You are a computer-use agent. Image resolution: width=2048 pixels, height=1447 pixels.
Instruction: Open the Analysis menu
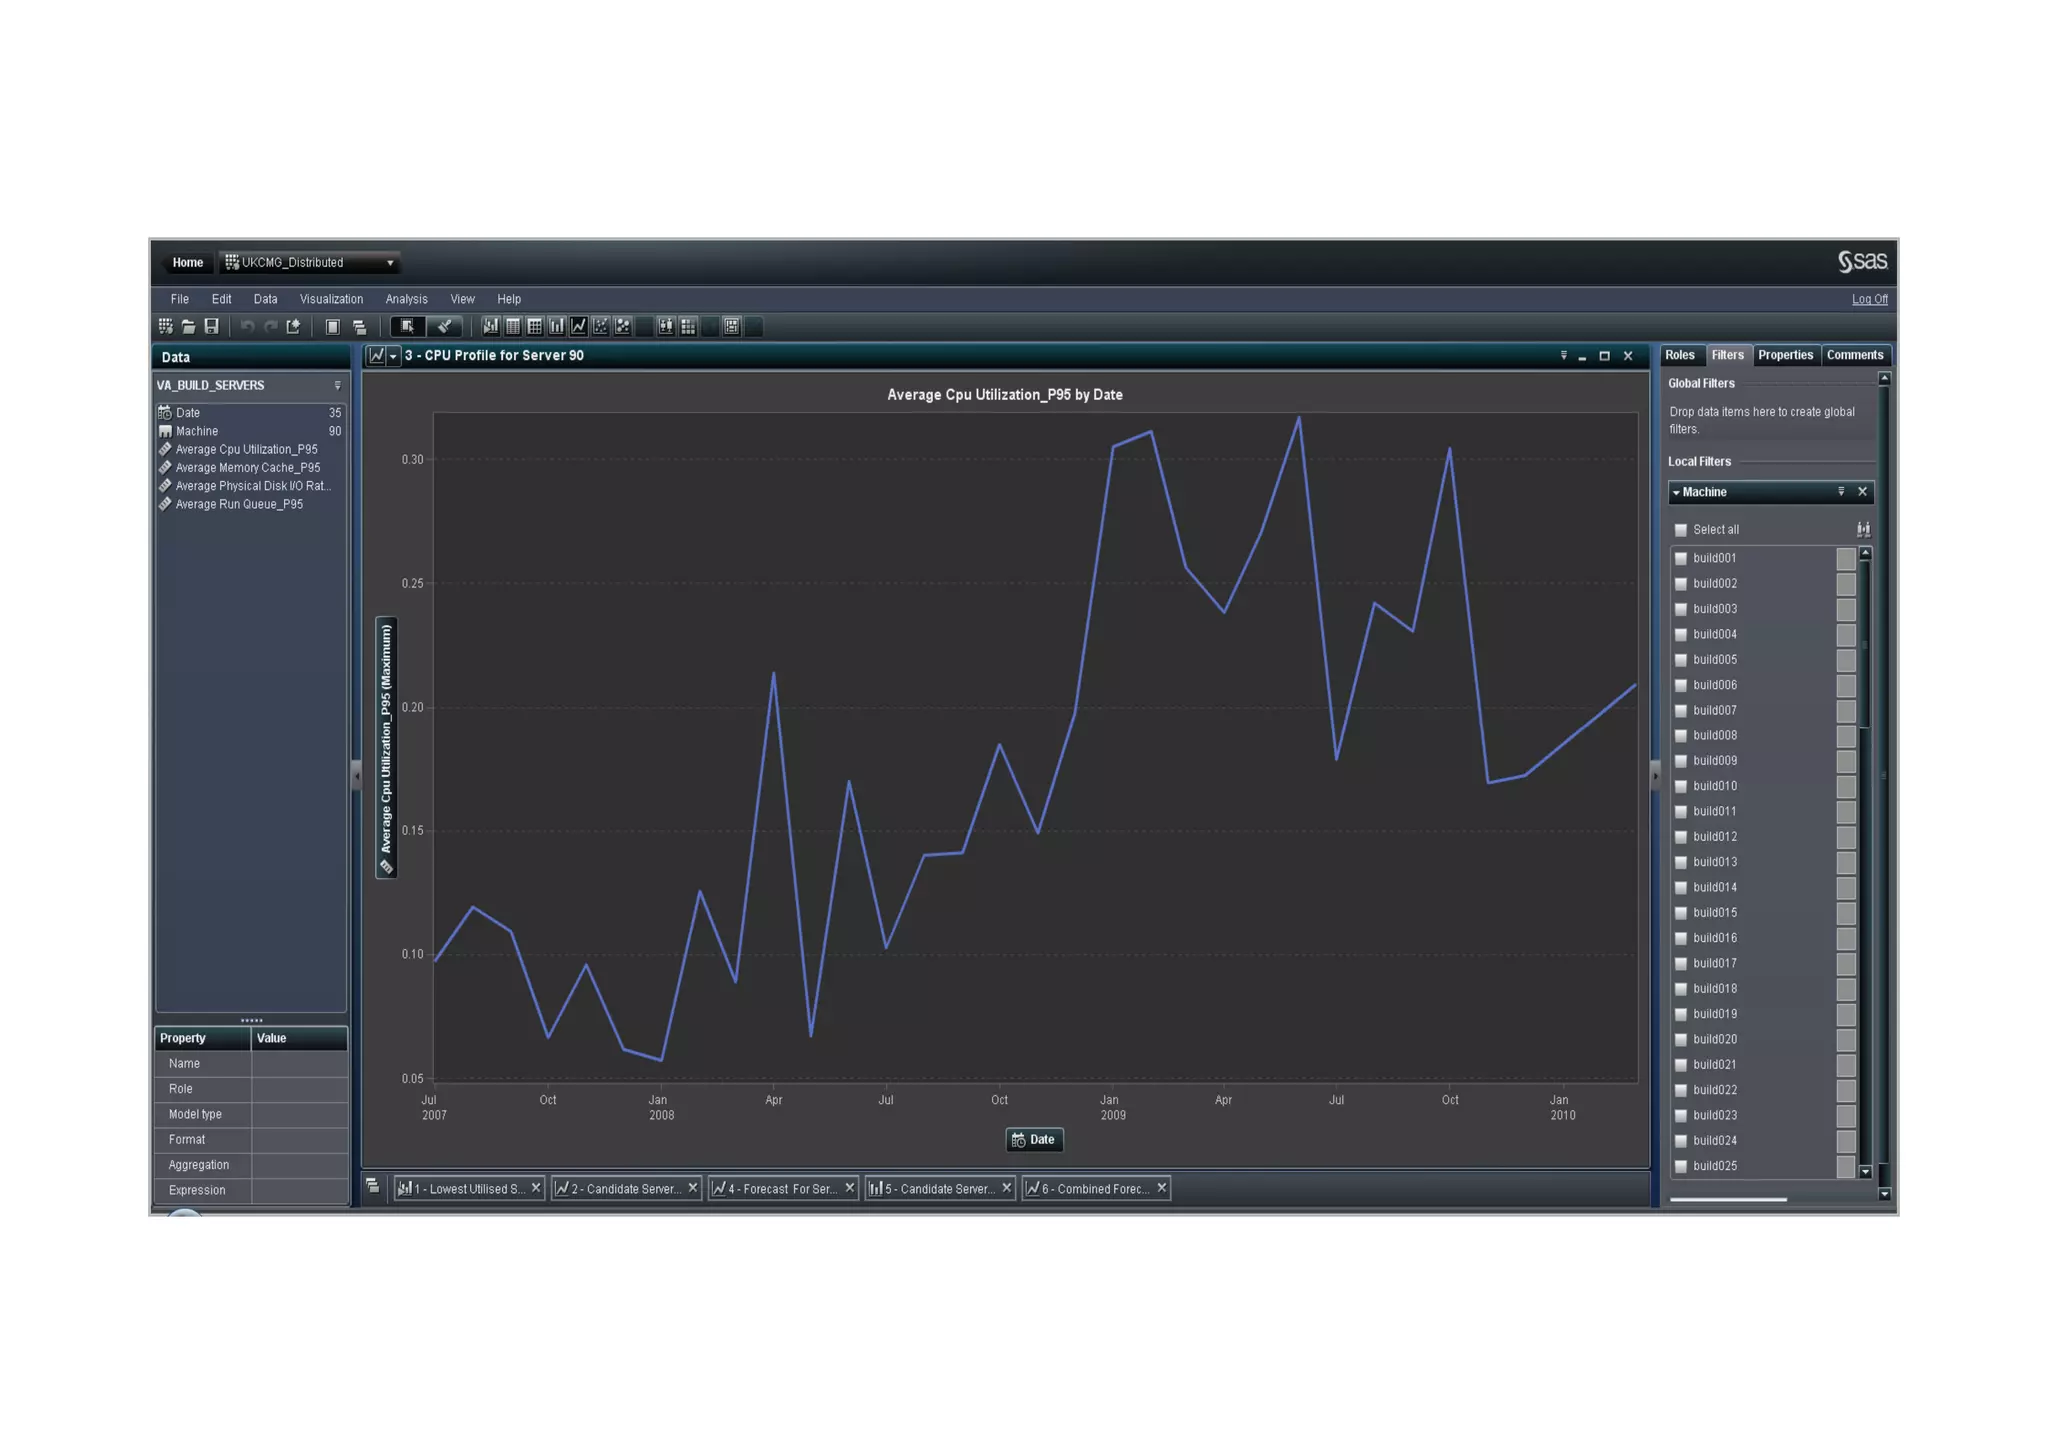[406, 299]
